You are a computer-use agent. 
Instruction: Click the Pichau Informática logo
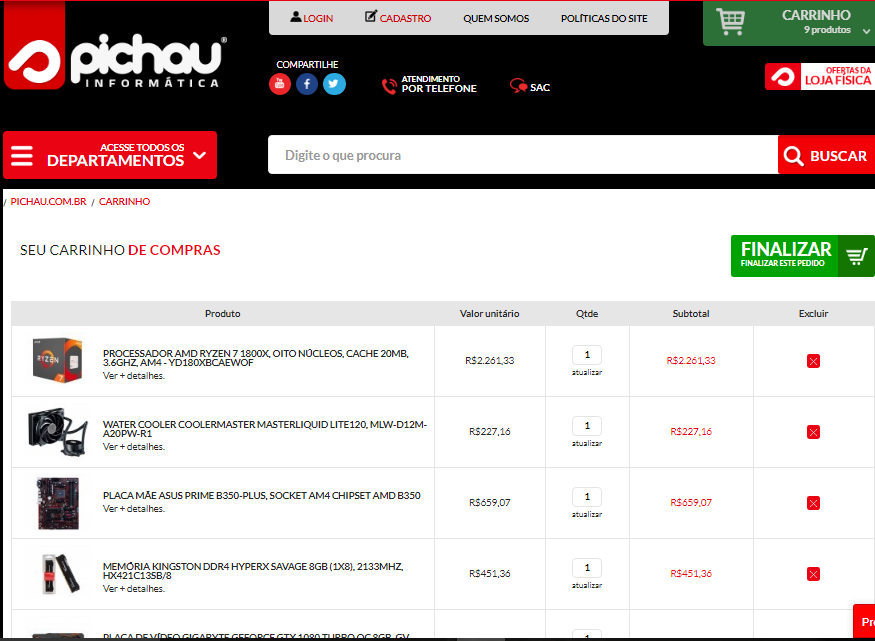[116, 46]
